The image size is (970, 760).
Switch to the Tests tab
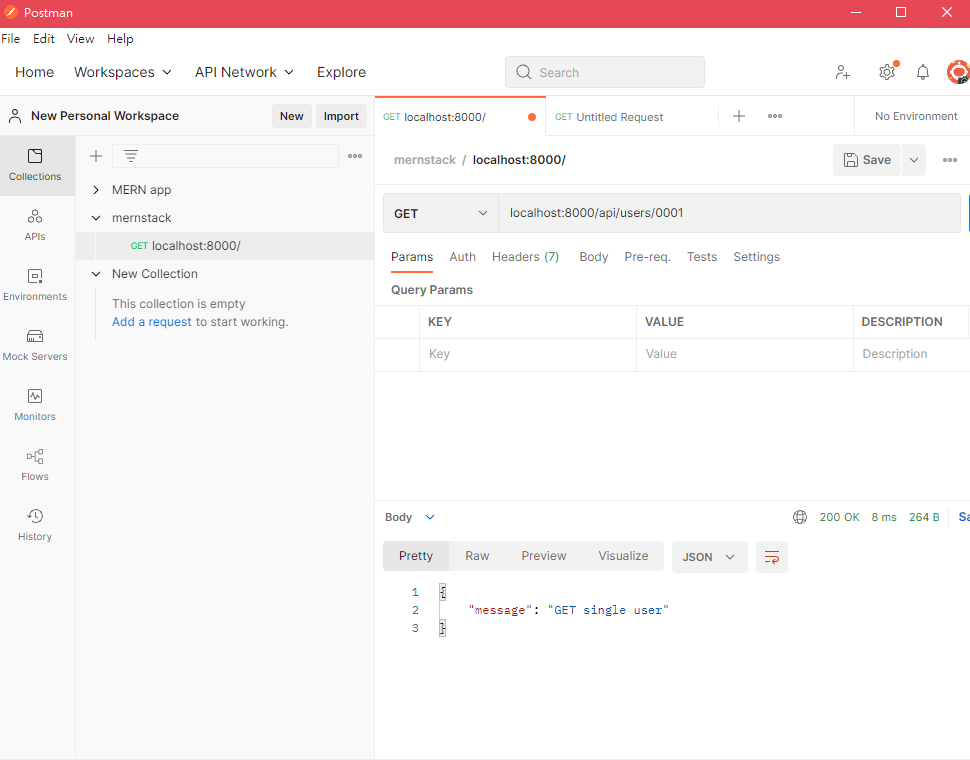pos(702,257)
